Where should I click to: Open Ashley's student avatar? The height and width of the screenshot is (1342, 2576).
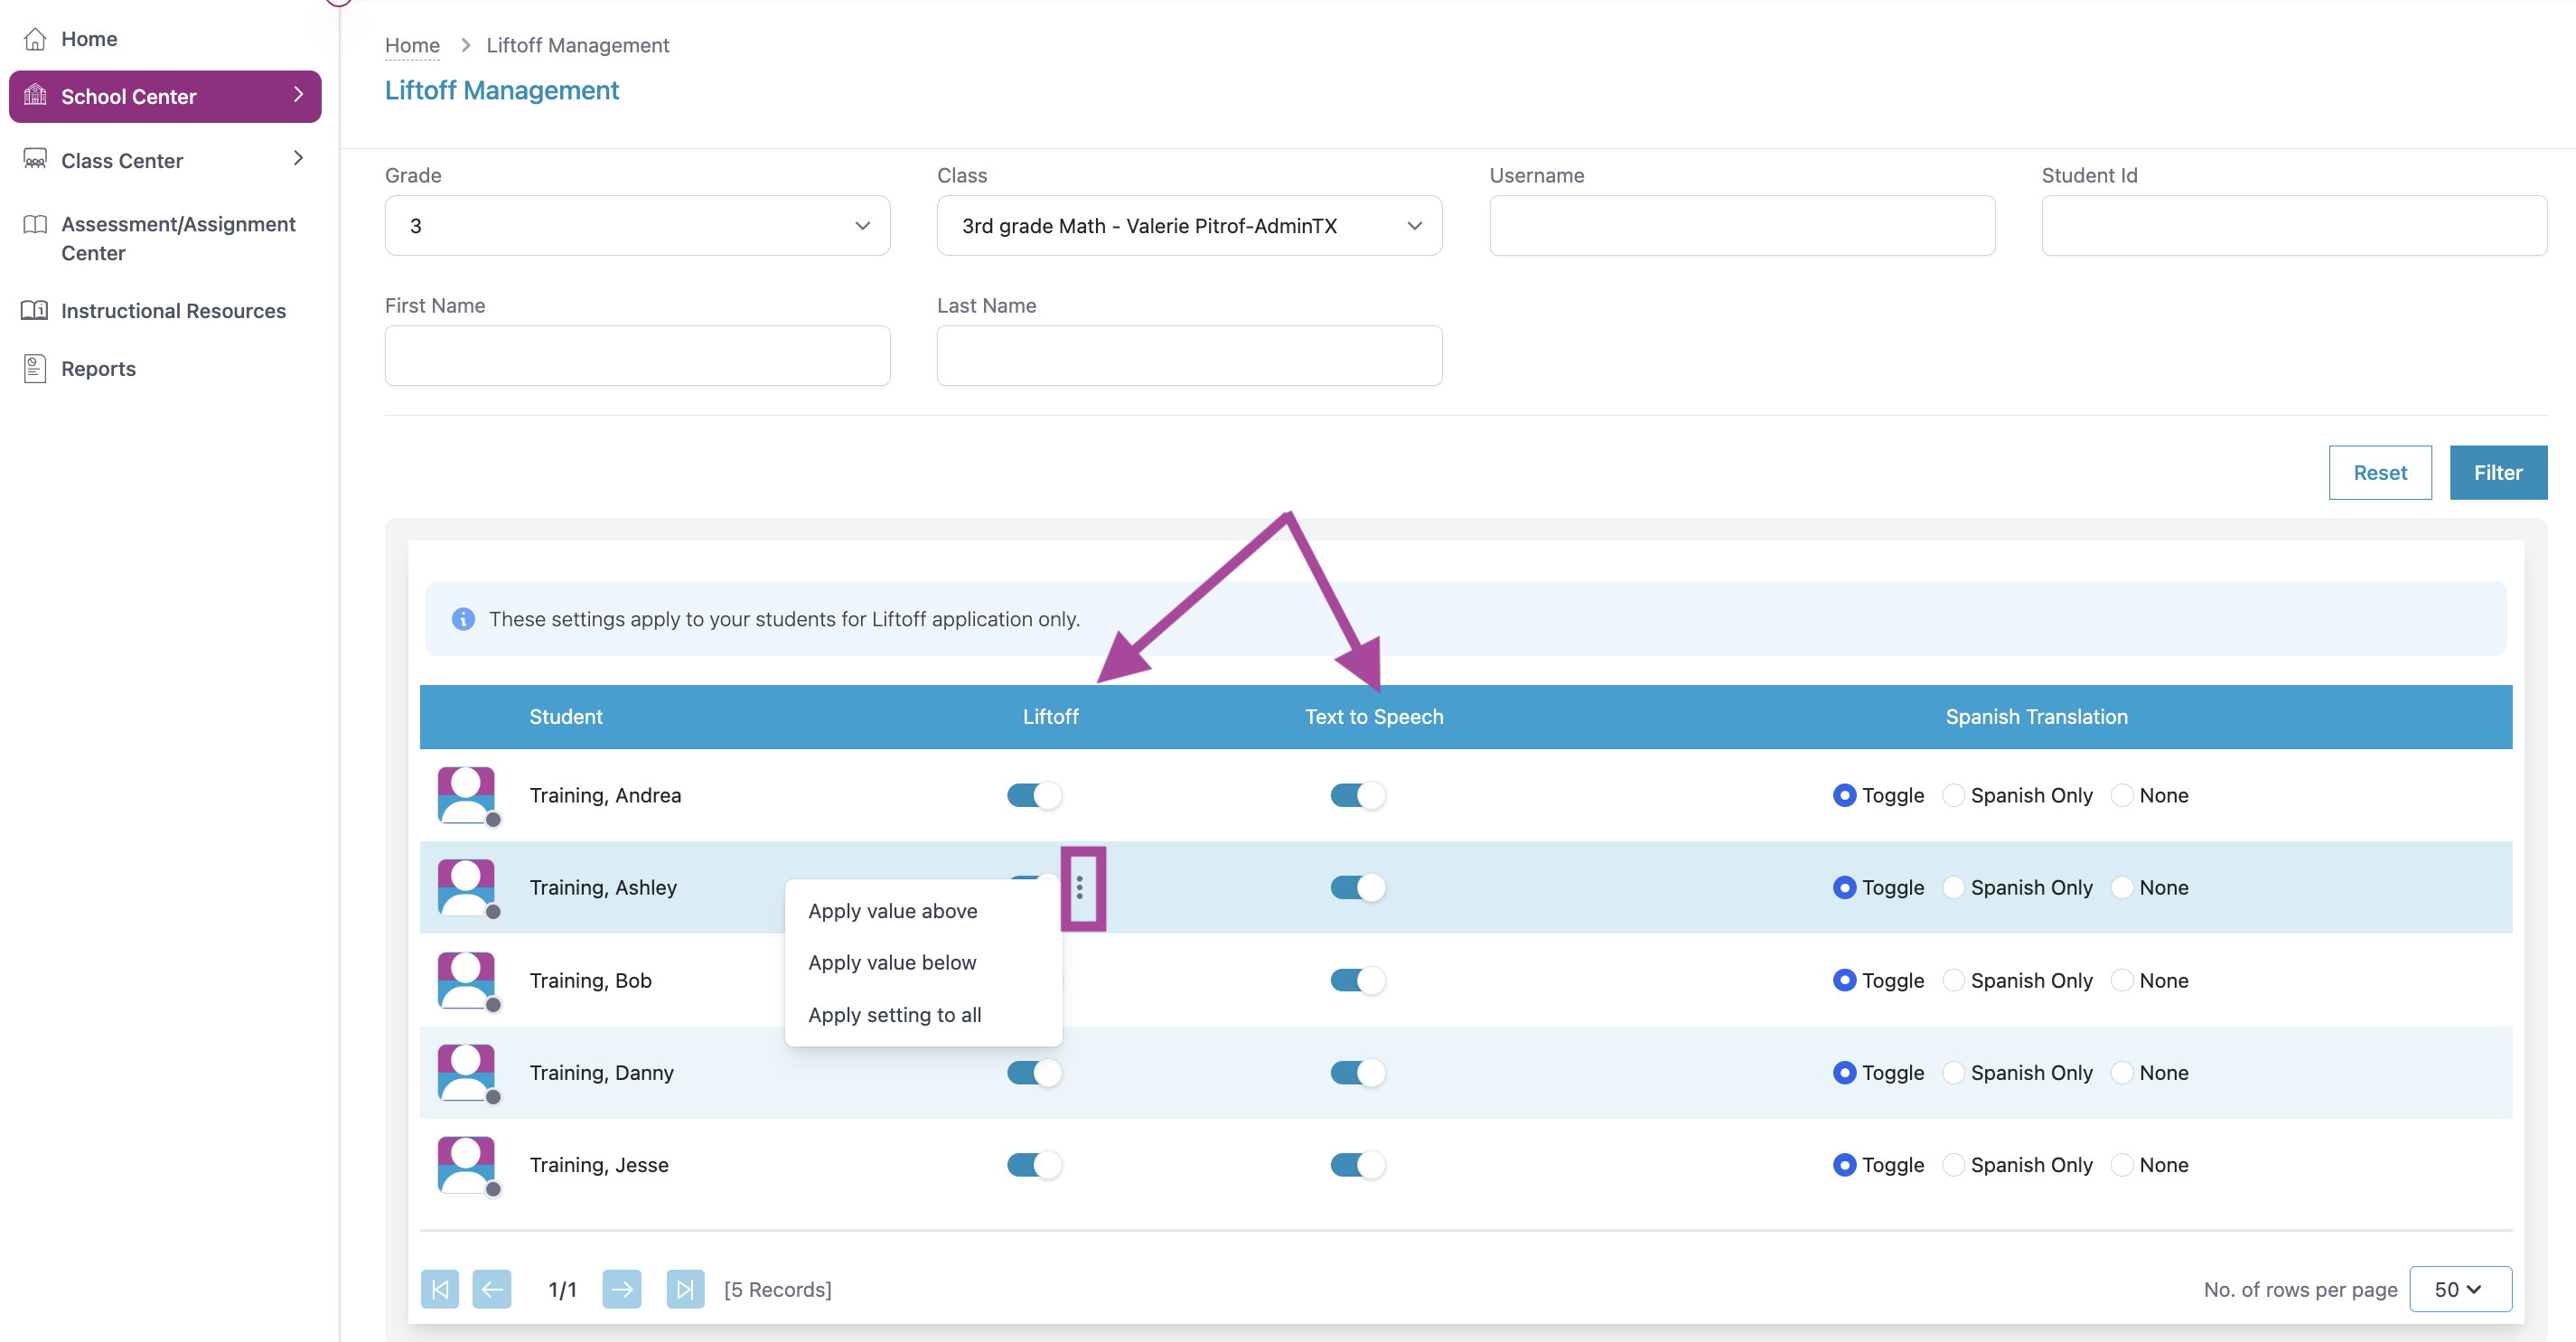(467, 887)
